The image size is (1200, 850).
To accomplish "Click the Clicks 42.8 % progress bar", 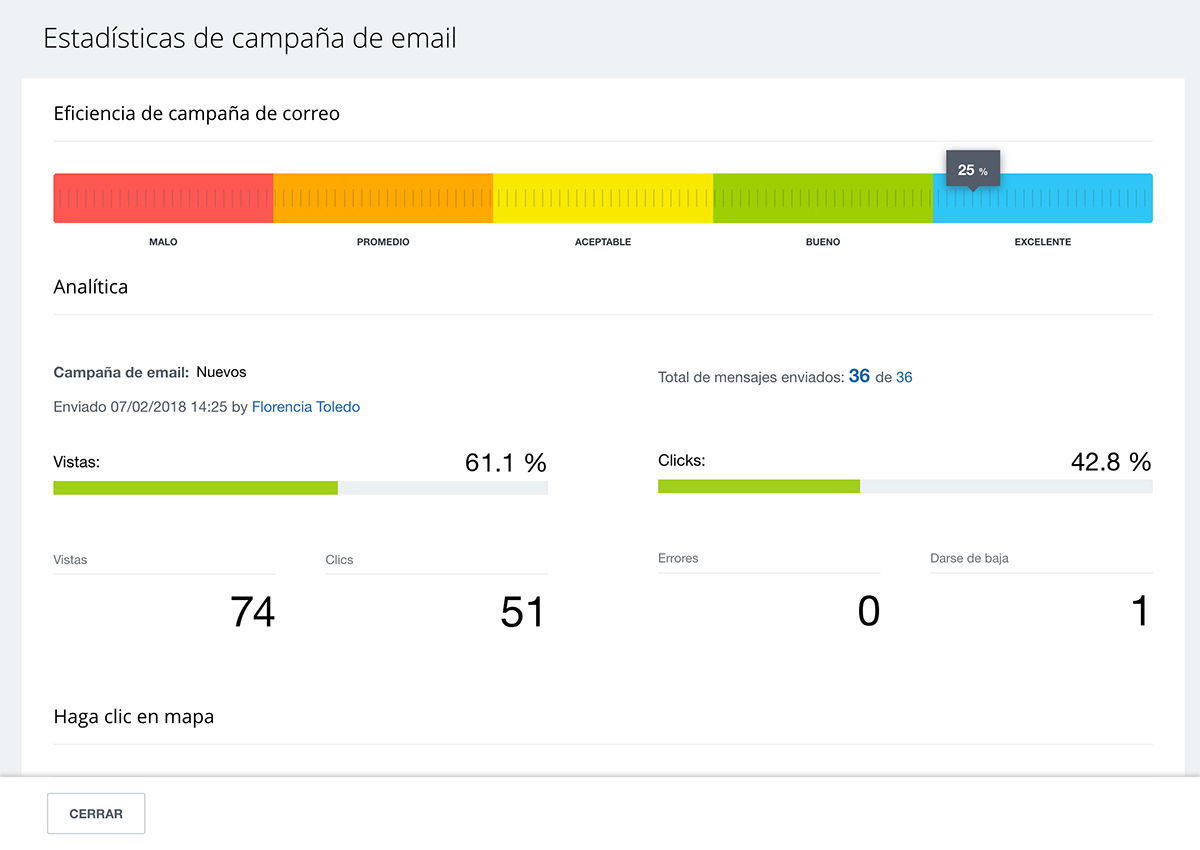I will pos(904,486).
